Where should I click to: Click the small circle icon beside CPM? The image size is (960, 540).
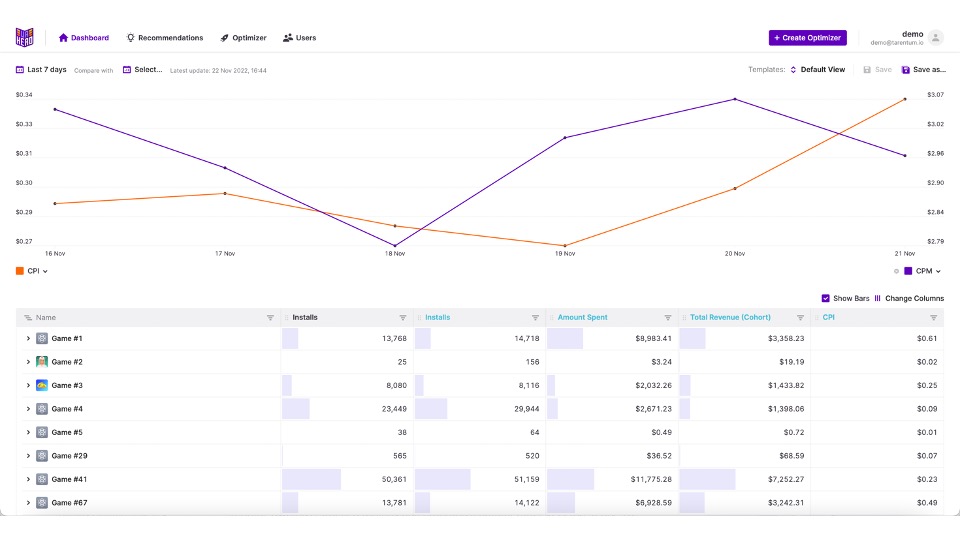coord(896,271)
